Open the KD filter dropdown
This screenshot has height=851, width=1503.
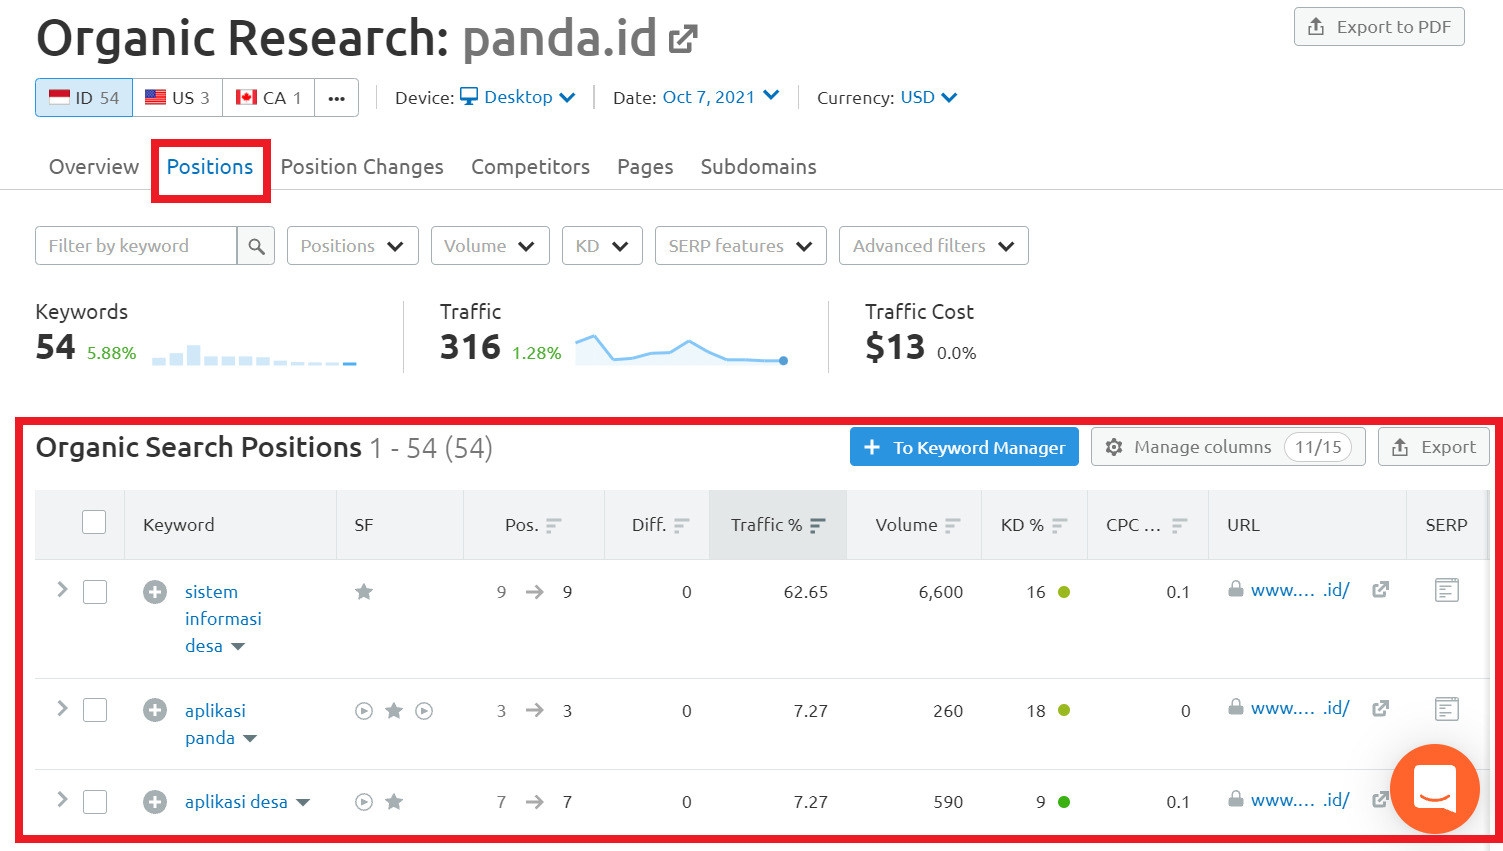(x=602, y=246)
